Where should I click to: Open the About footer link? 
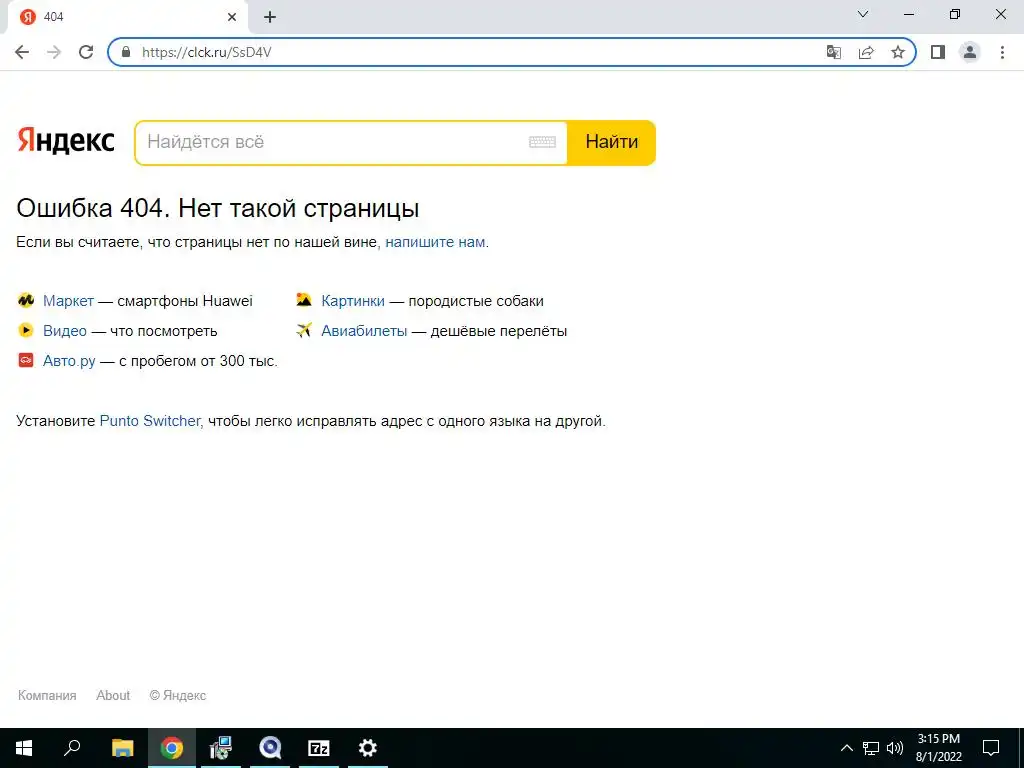click(x=113, y=696)
